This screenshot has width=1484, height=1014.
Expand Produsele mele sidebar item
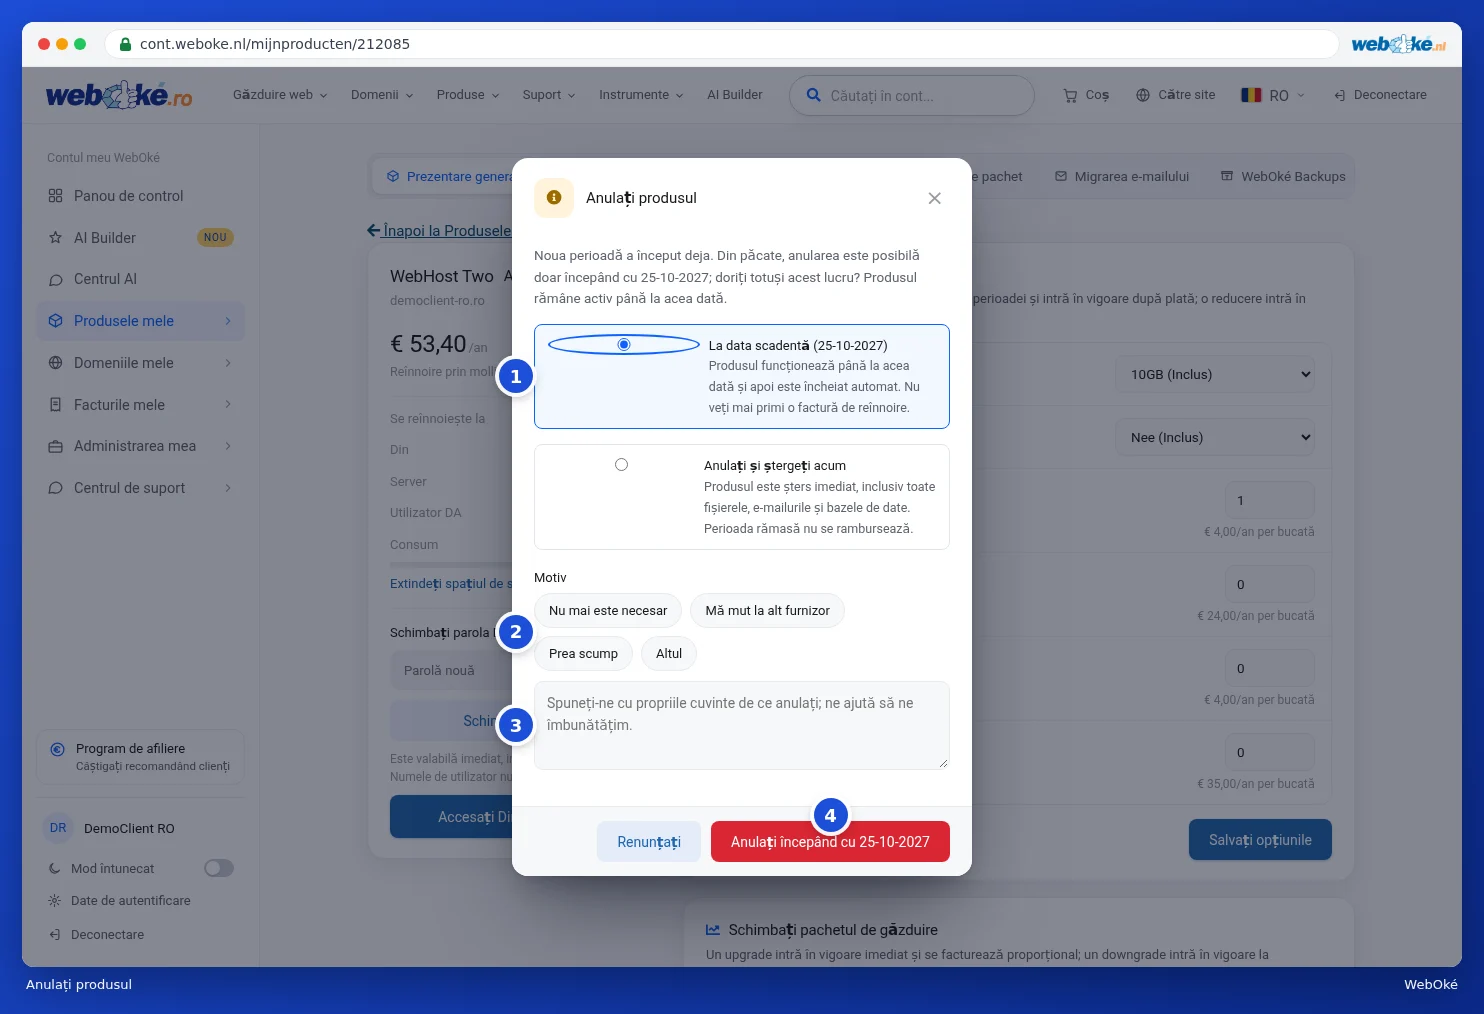(141, 321)
